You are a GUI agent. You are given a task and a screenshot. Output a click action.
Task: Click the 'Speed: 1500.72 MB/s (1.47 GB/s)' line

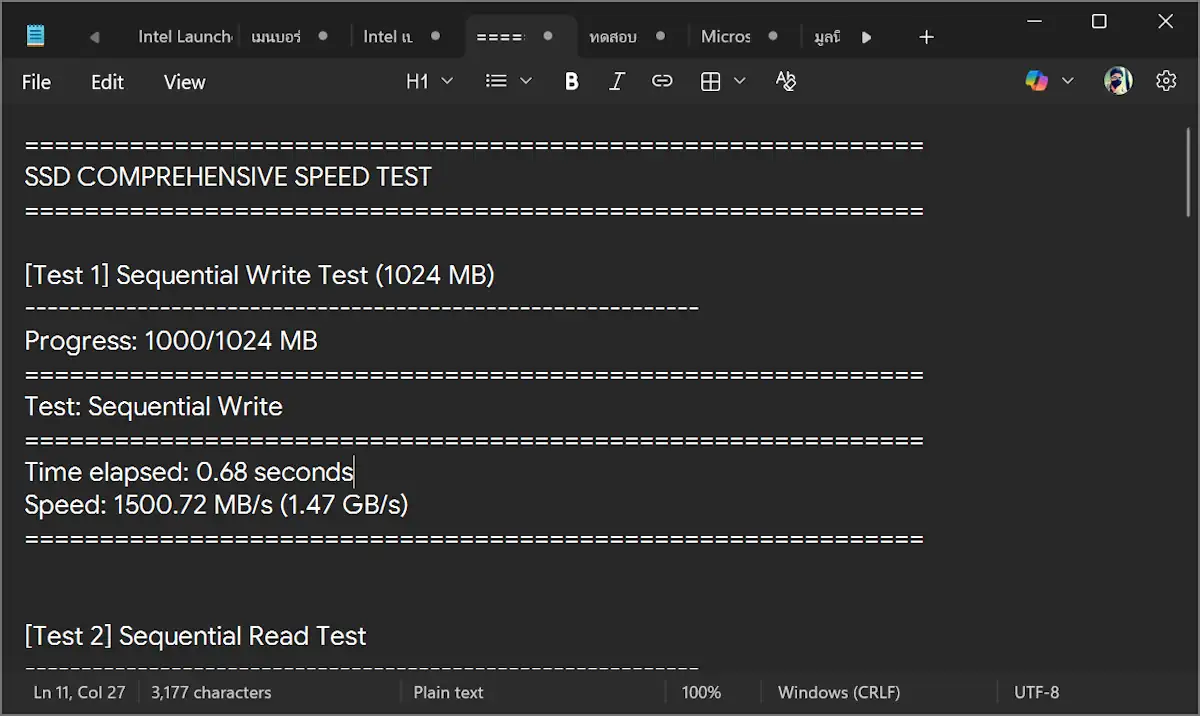tap(216, 505)
